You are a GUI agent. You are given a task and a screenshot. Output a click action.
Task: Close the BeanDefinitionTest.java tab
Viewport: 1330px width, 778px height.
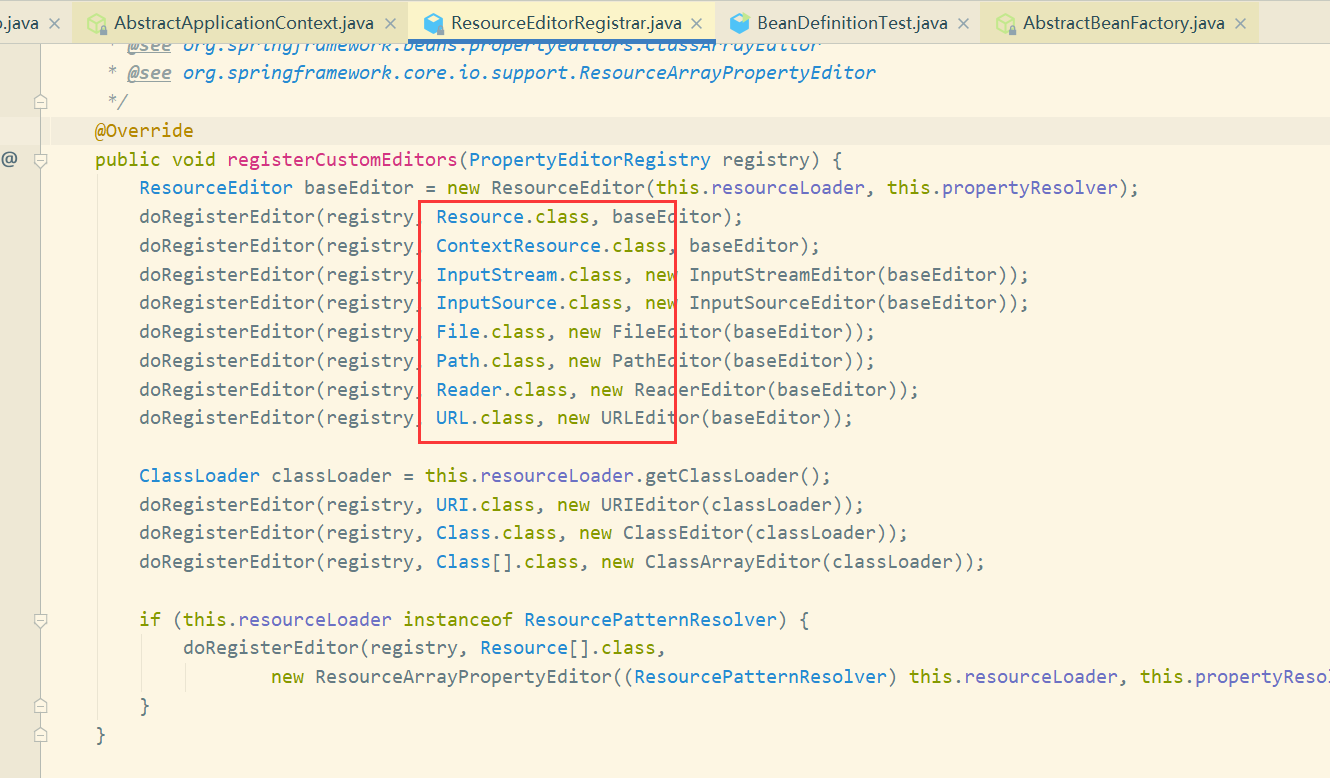pos(962,23)
